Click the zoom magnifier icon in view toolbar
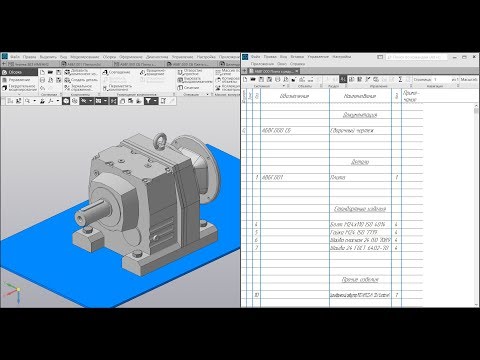The width and height of the screenshot is (480, 360). (x=27, y=101)
